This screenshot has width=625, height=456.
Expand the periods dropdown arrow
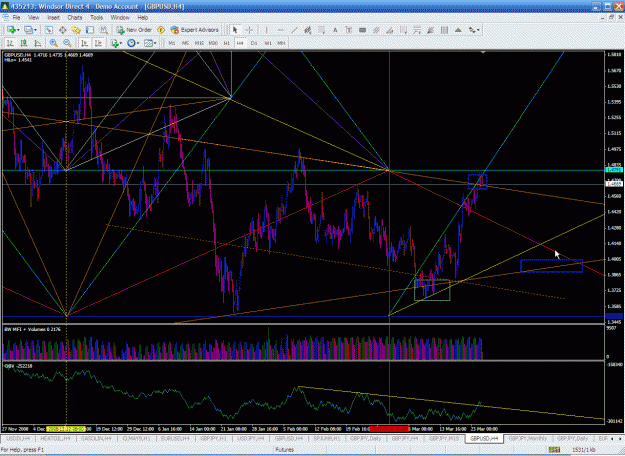tap(138, 43)
